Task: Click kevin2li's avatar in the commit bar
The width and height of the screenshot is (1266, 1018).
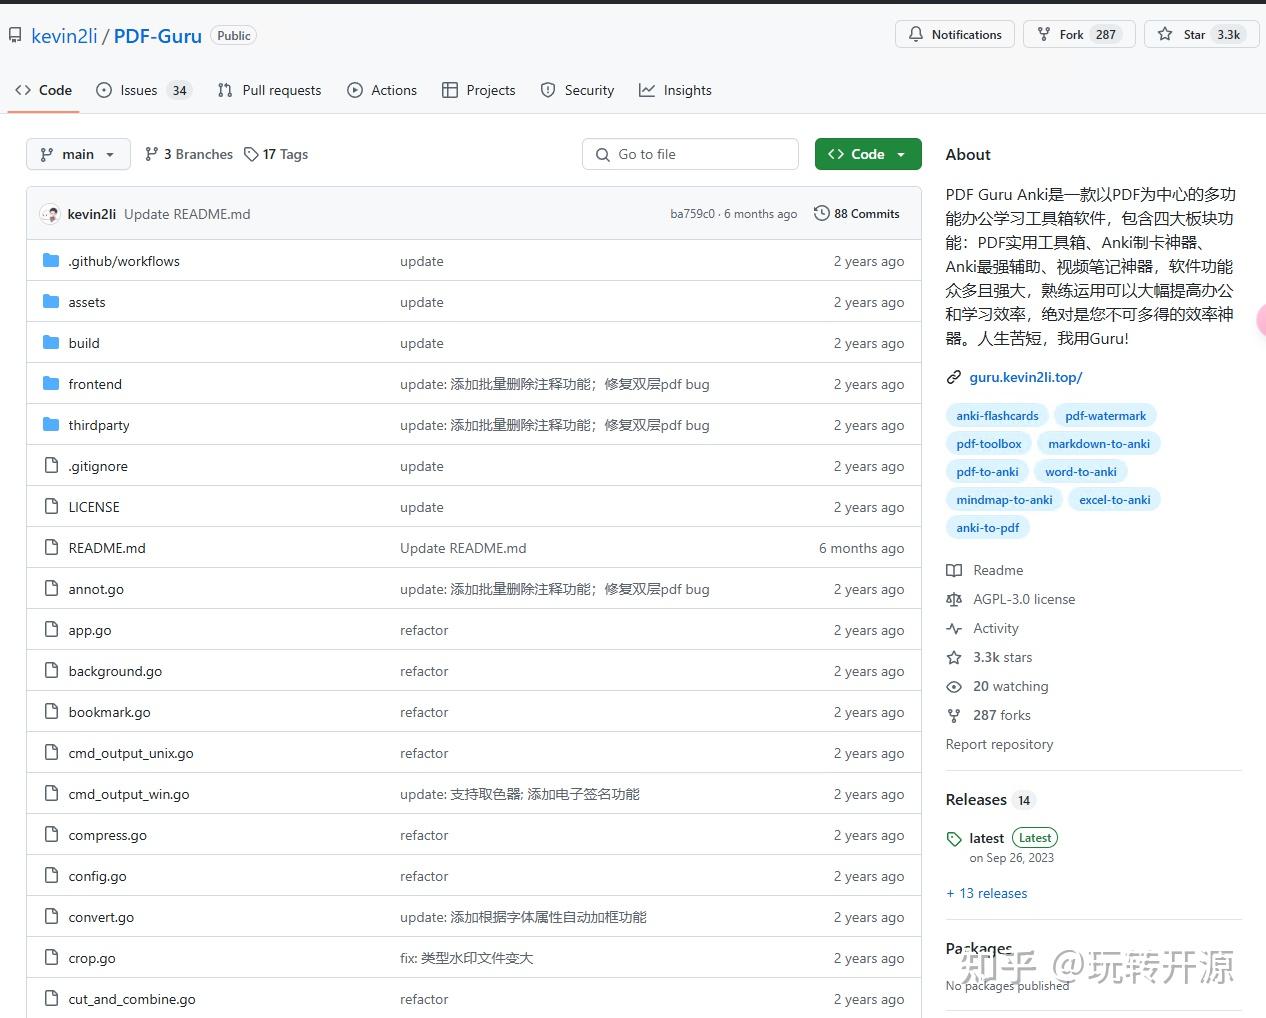Action: [50, 214]
